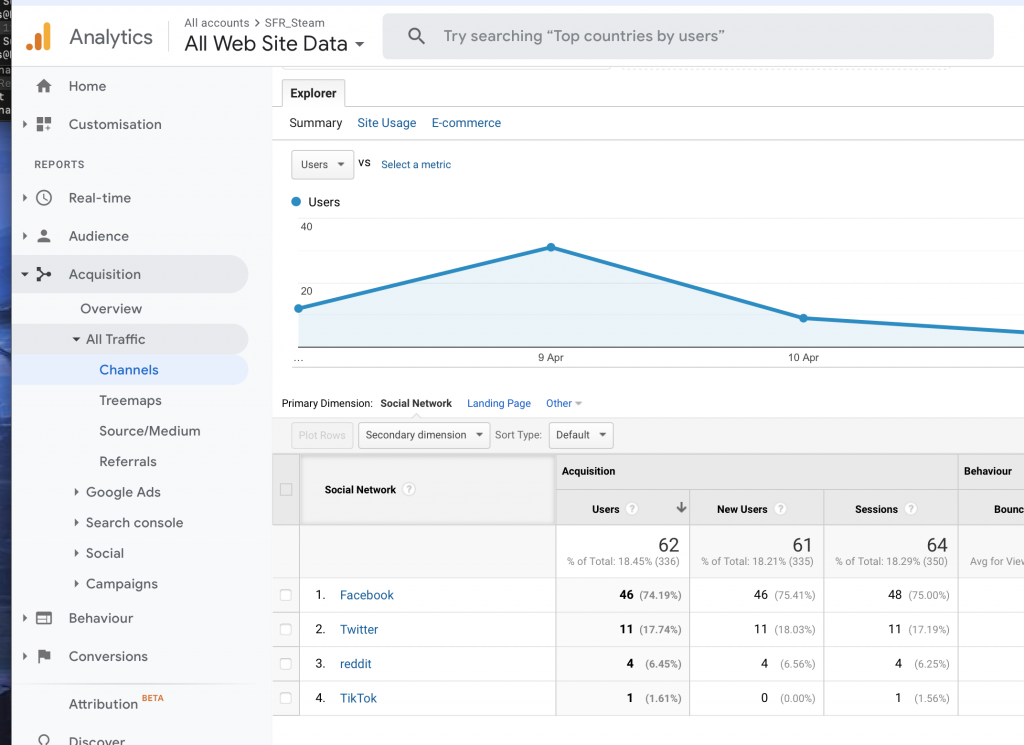Image resolution: width=1024 pixels, height=745 pixels.
Task: Toggle the select-all checkbox in table header
Action: tap(286, 490)
